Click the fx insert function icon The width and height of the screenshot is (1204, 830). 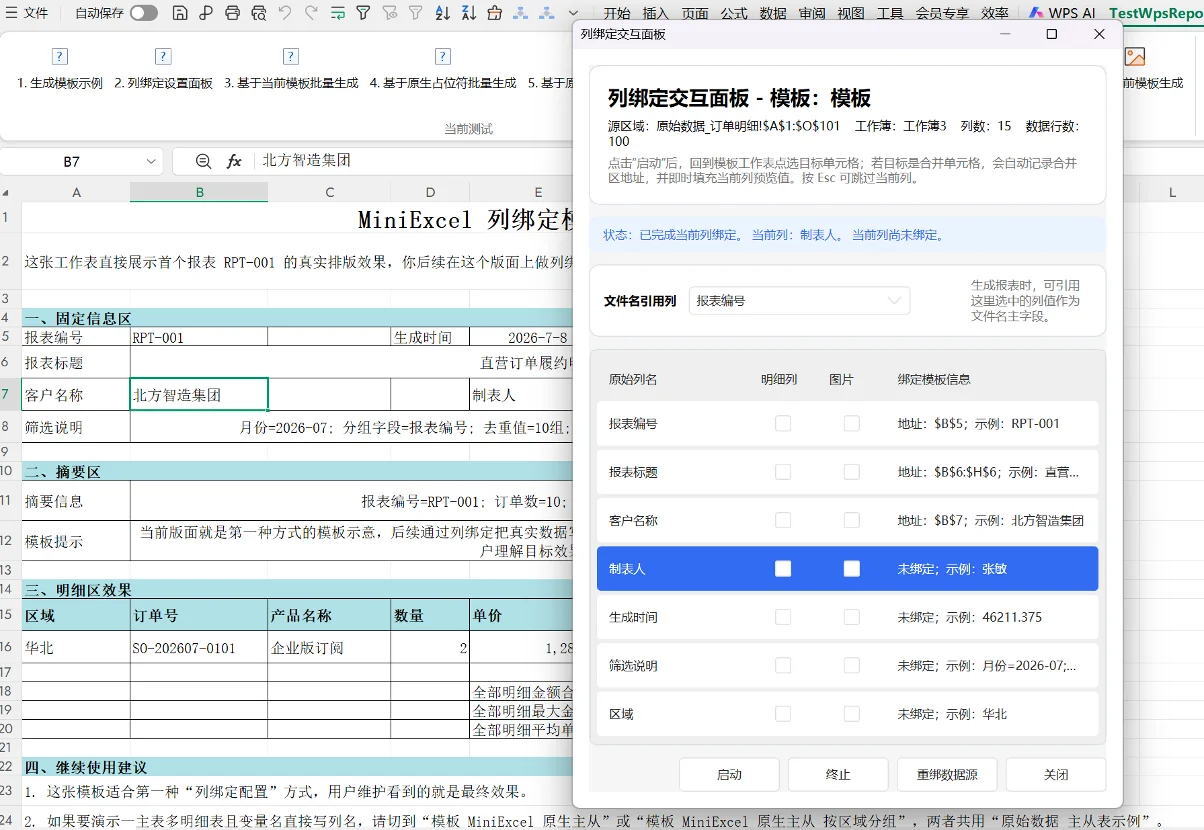coord(234,161)
